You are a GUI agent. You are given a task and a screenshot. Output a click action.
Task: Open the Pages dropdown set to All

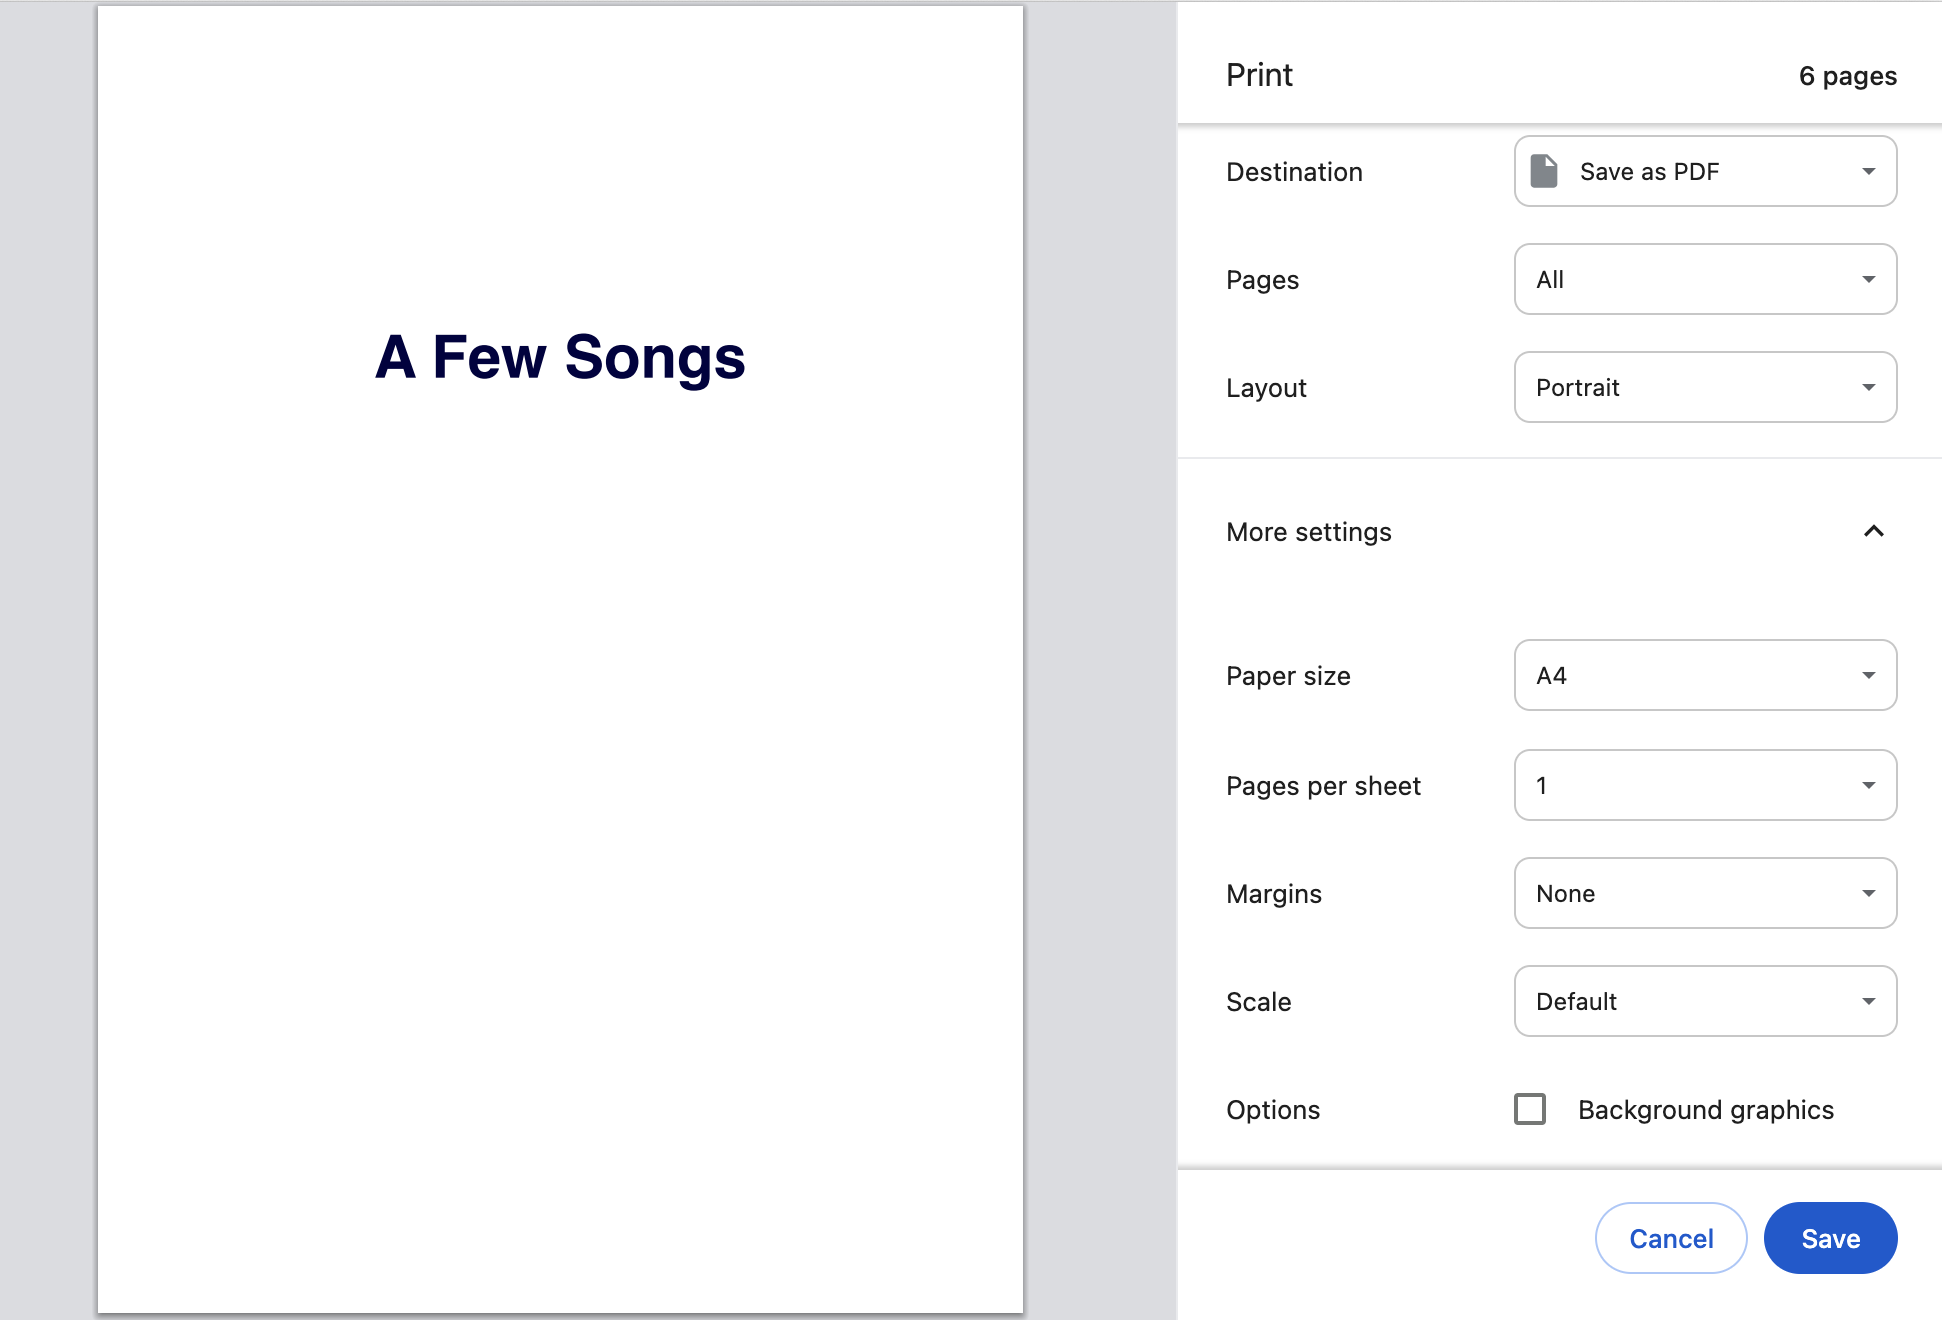click(x=1705, y=280)
